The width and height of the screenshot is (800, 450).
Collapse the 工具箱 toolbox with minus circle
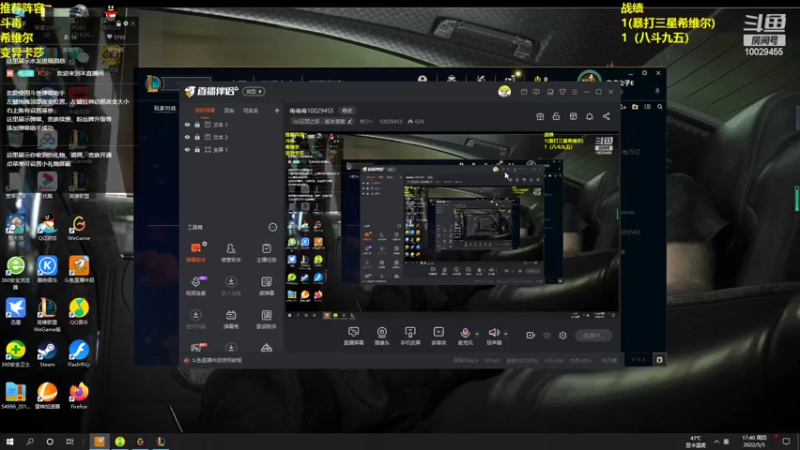[272, 227]
